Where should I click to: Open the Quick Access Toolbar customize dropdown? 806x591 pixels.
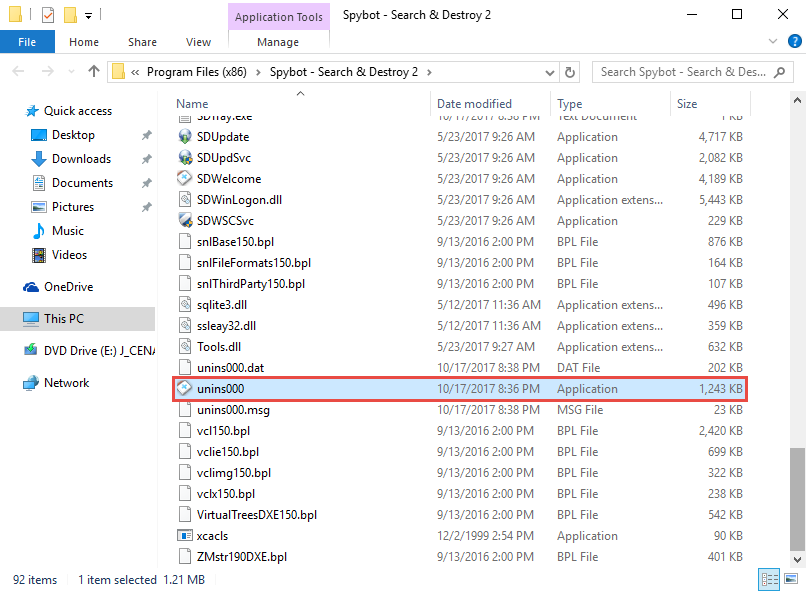pyautogui.click(x=88, y=16)
